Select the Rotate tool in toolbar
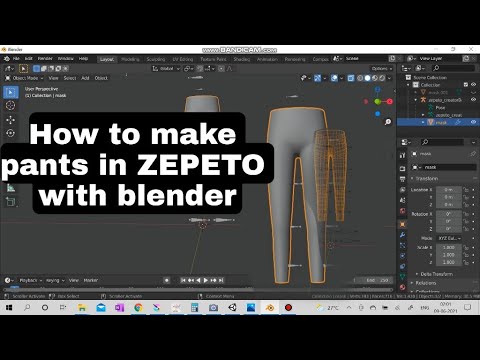The image size is (480, 360). coord(11,133)
